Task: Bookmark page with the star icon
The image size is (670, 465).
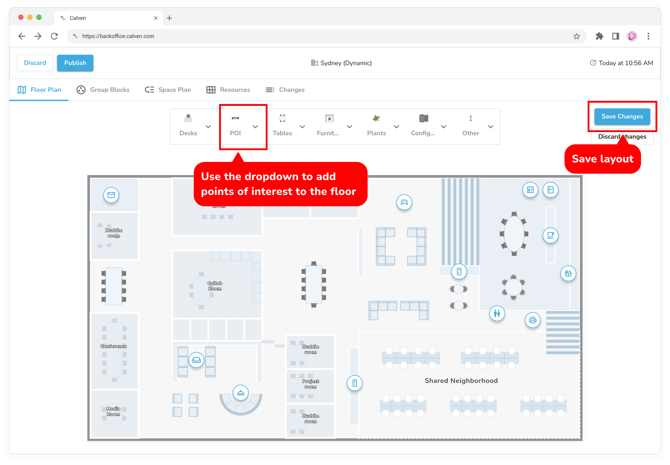Action: [577, 36]
